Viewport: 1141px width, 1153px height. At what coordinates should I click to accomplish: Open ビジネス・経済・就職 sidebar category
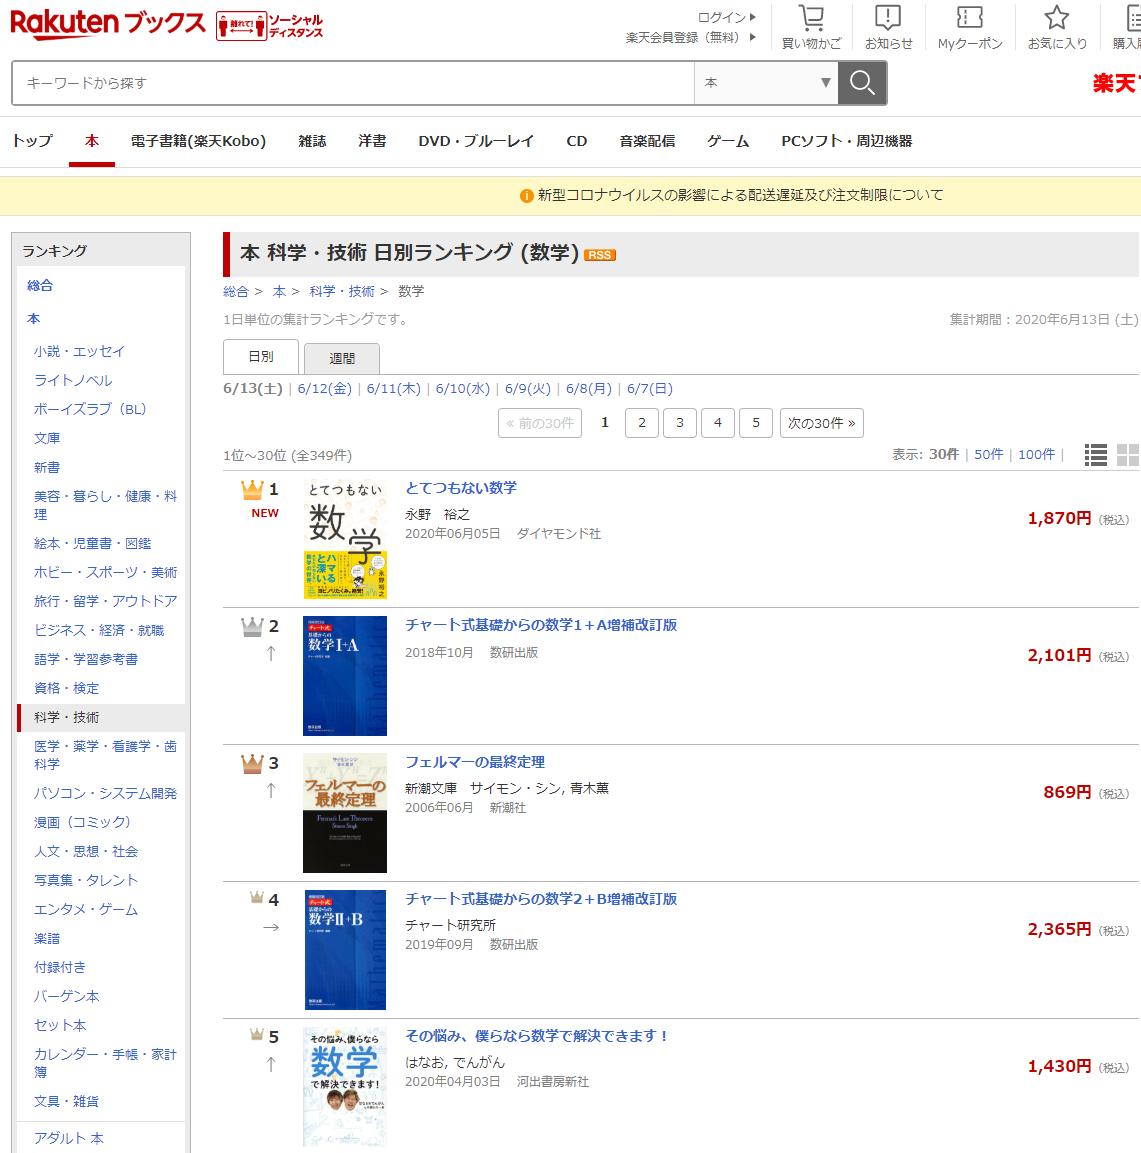[99, 630]
